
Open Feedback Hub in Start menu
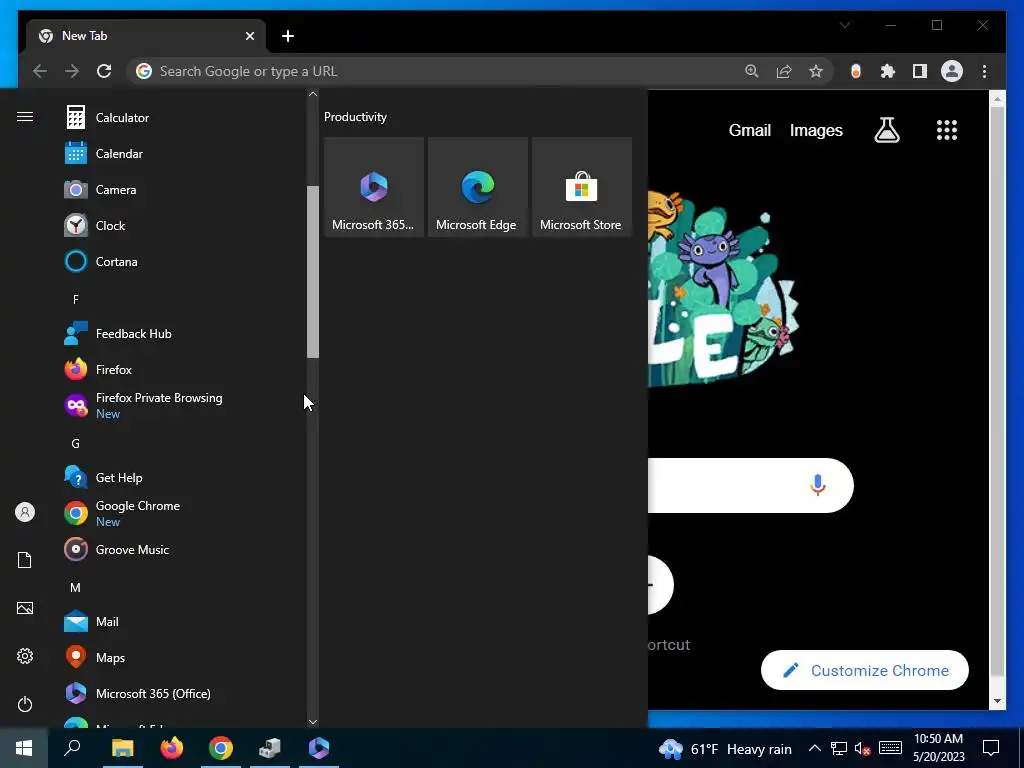183,334
